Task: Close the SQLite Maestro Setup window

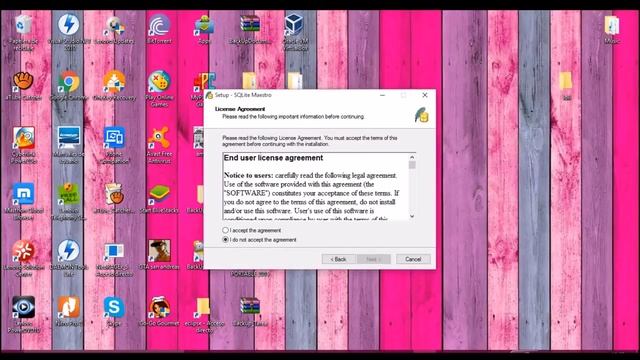Action: 424,95
